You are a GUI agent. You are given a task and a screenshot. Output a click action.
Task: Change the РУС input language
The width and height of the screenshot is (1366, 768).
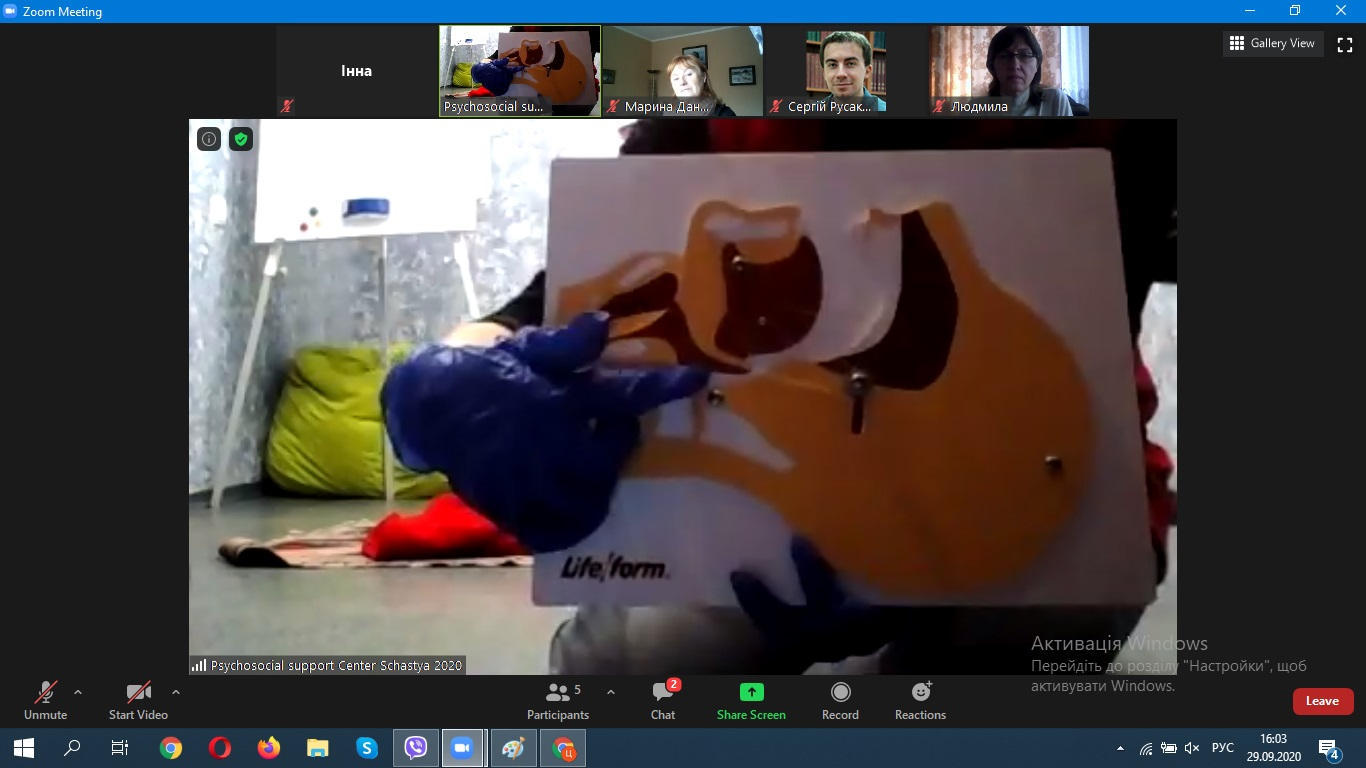[x=1223, y=748]
